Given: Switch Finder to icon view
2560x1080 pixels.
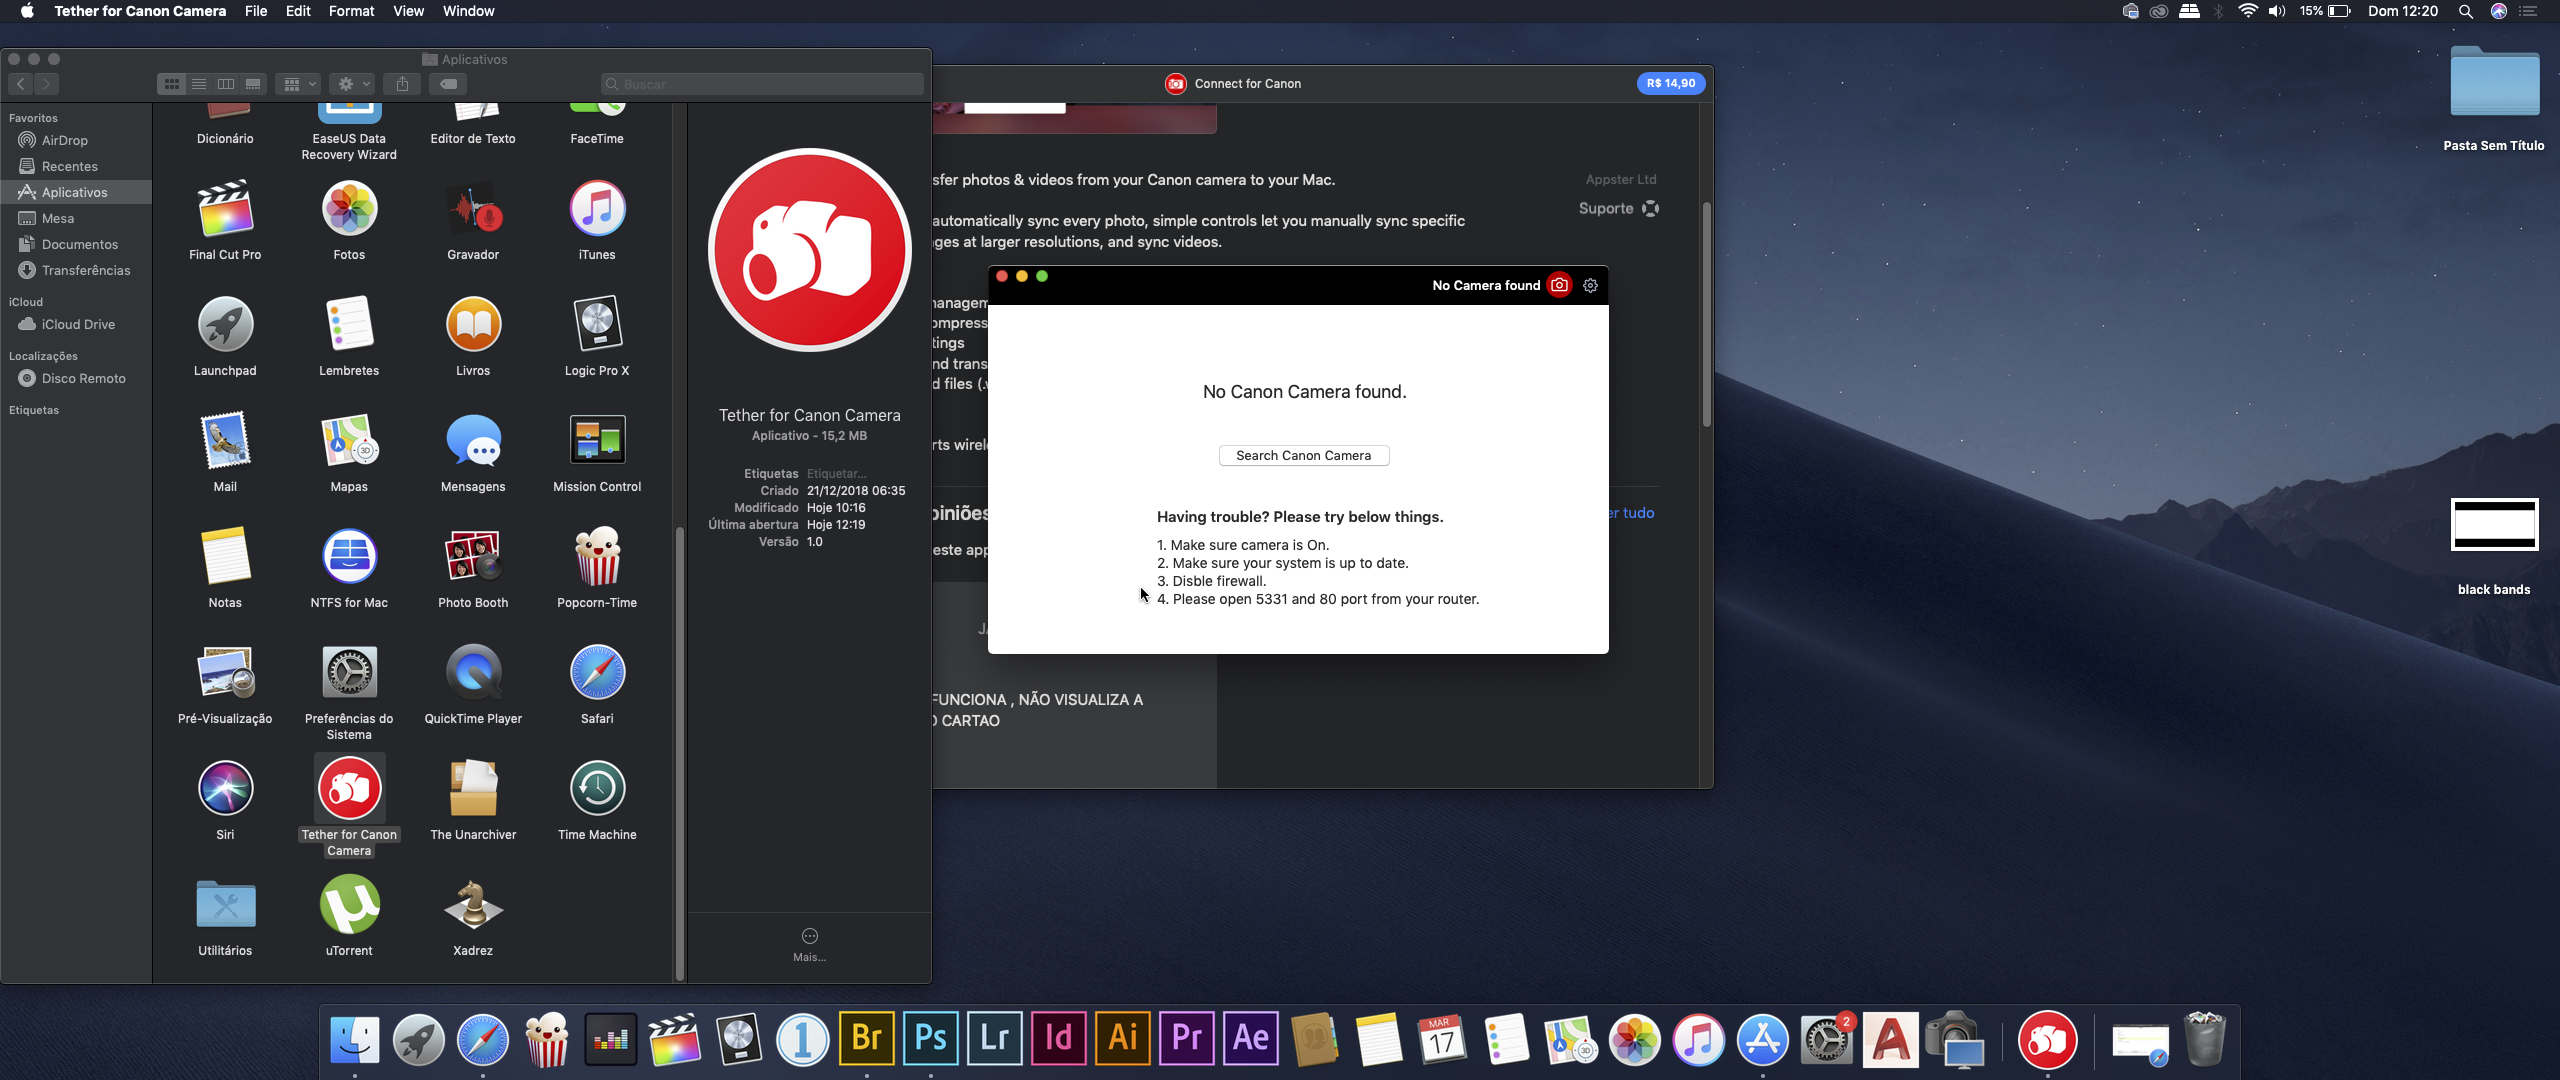Looking at the screenshot, I should click(x=172, y=84).
